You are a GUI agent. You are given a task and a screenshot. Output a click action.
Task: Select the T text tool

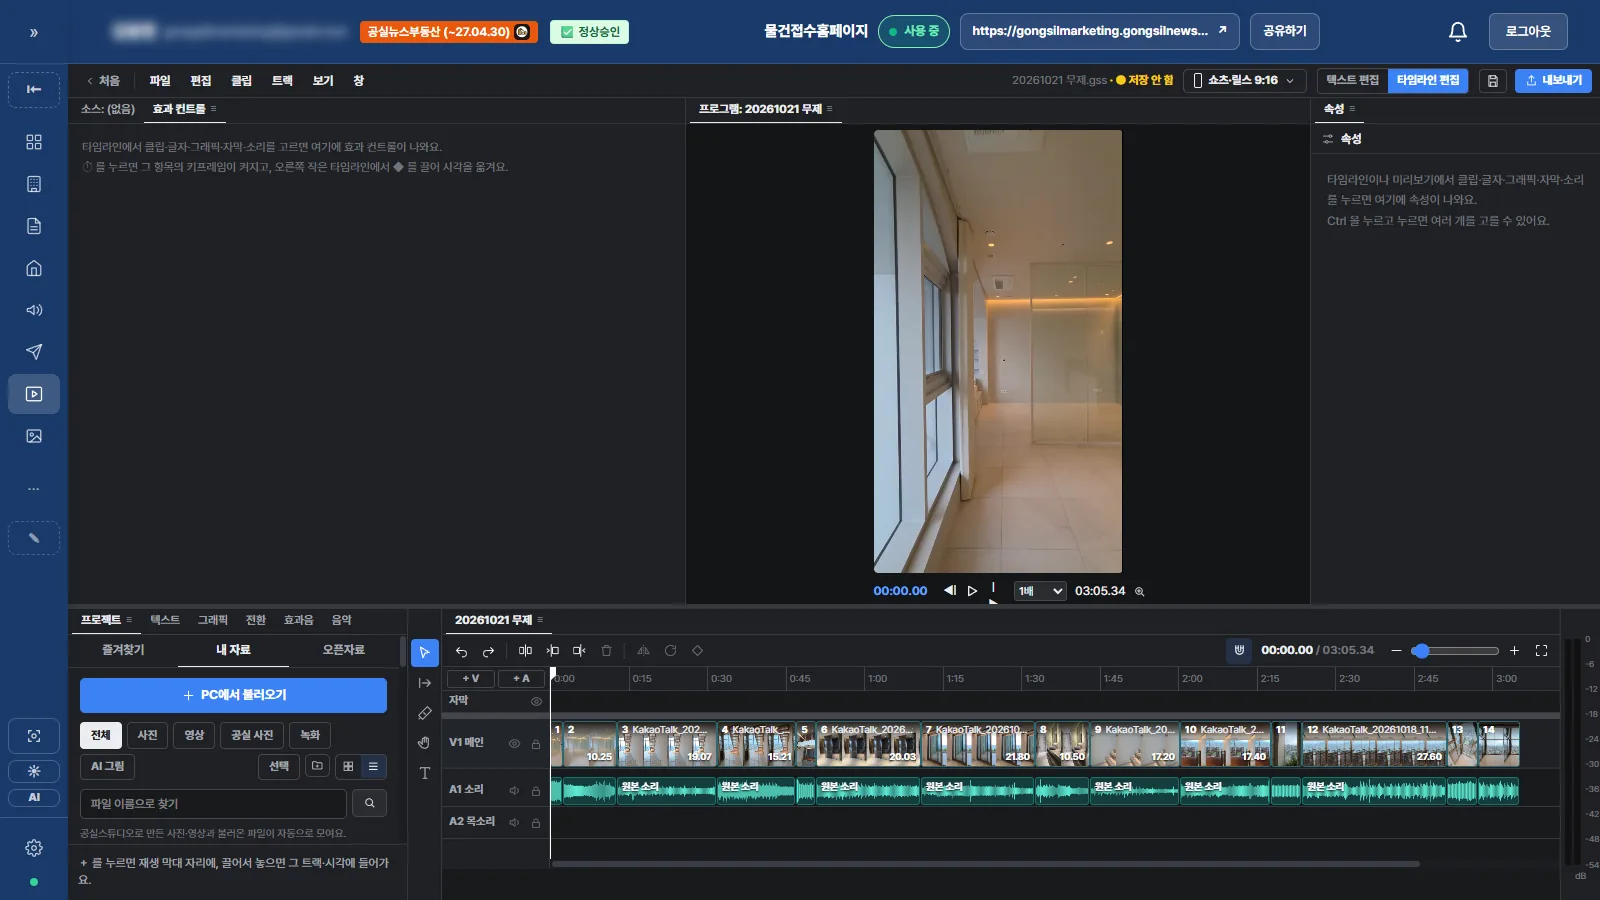(x=424, y=773)
